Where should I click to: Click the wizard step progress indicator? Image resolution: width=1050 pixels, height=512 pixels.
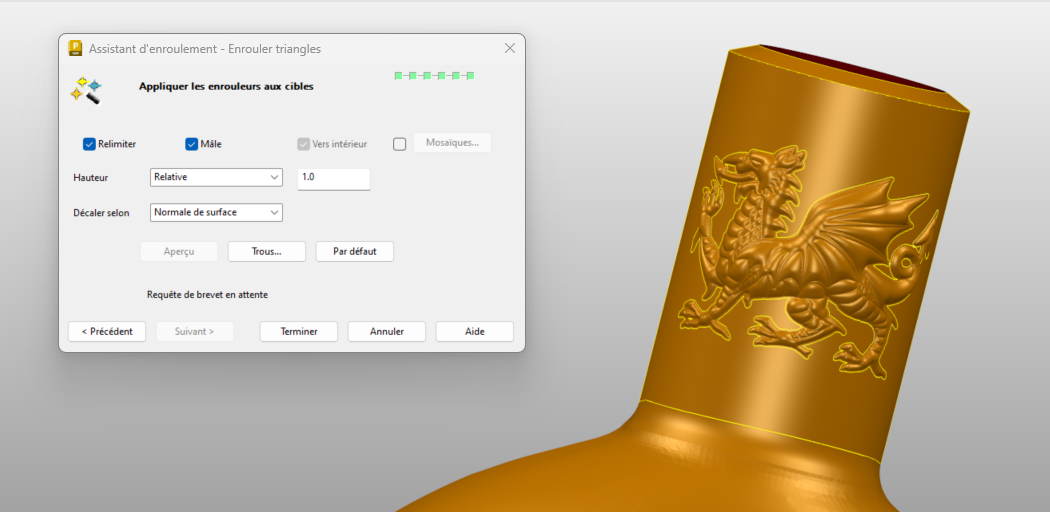point(434,76)
